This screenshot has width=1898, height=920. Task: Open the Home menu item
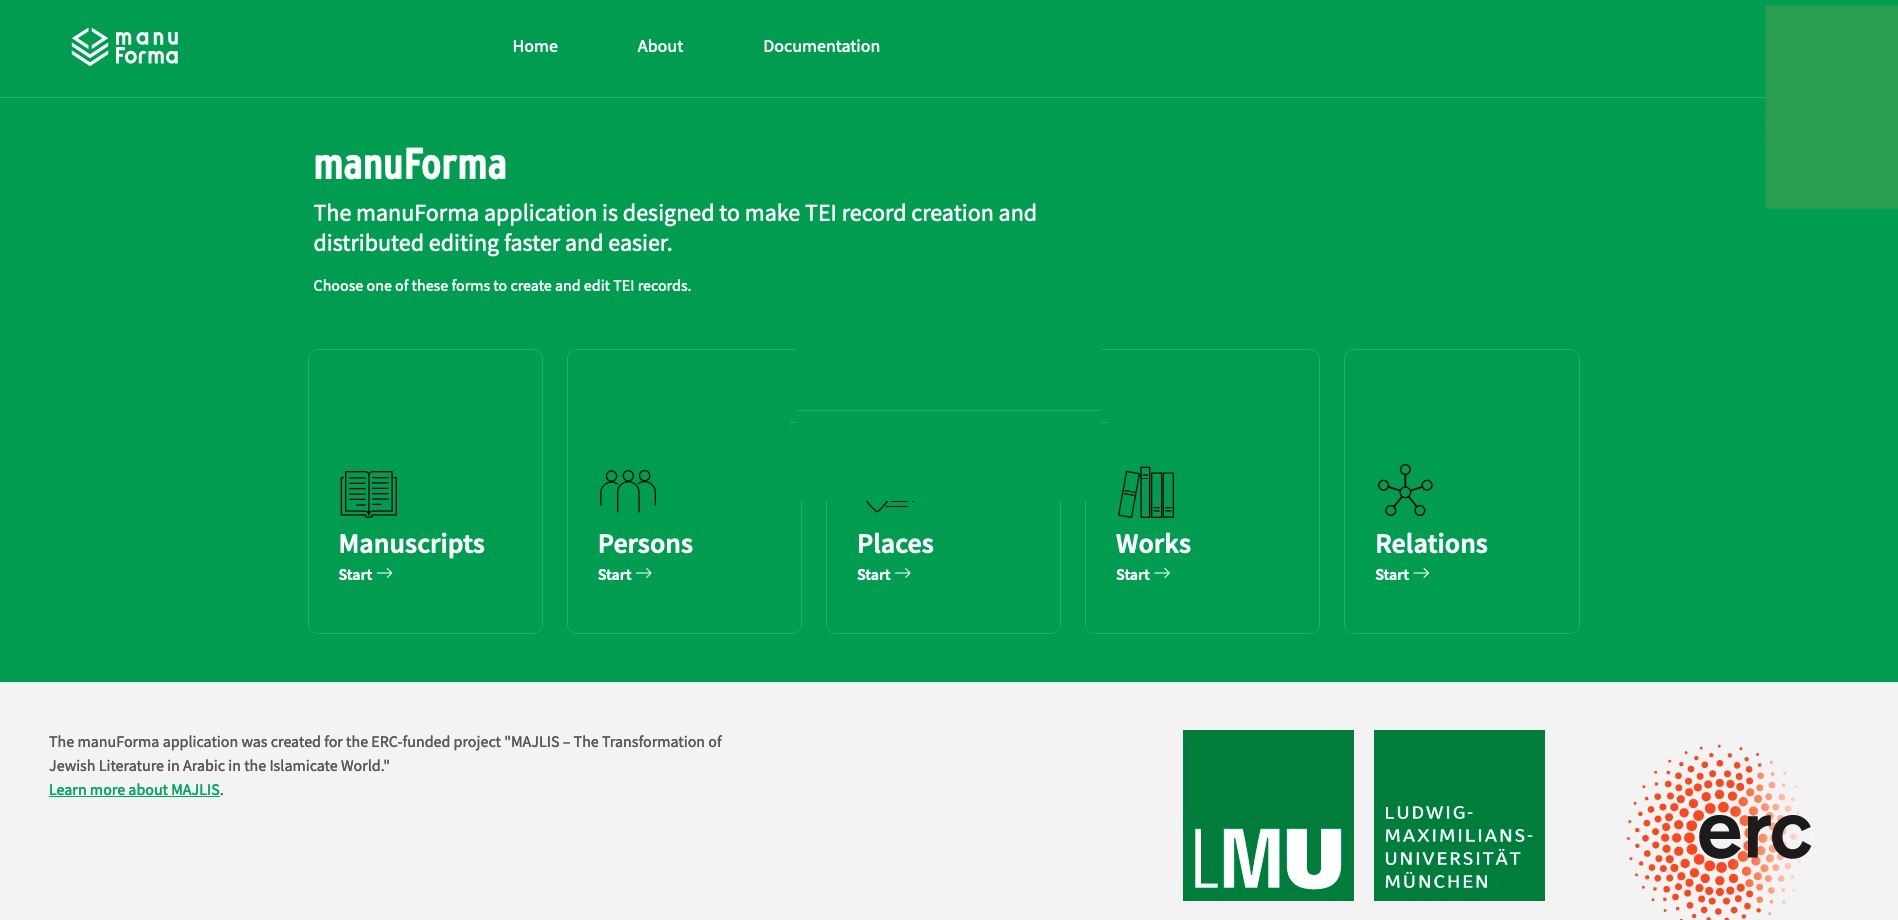[x=535, y=46]
